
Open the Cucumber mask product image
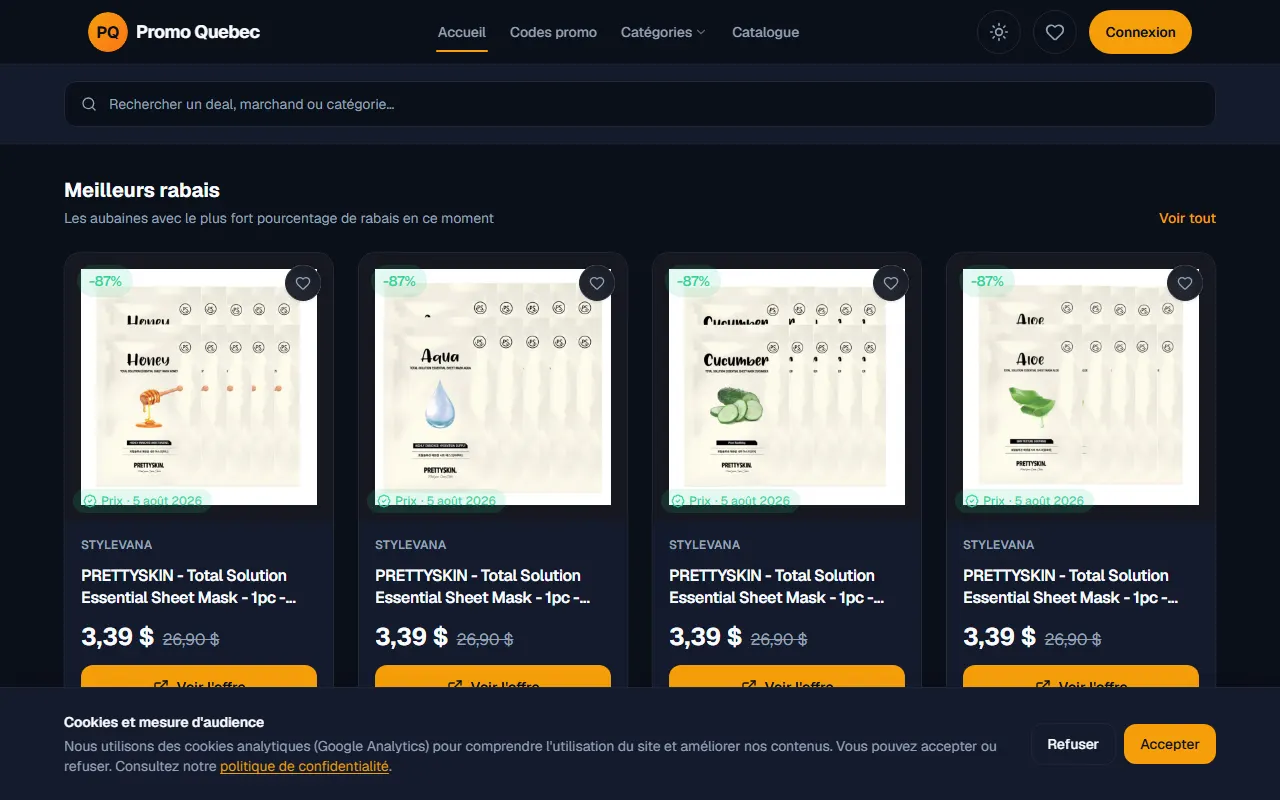787,387
